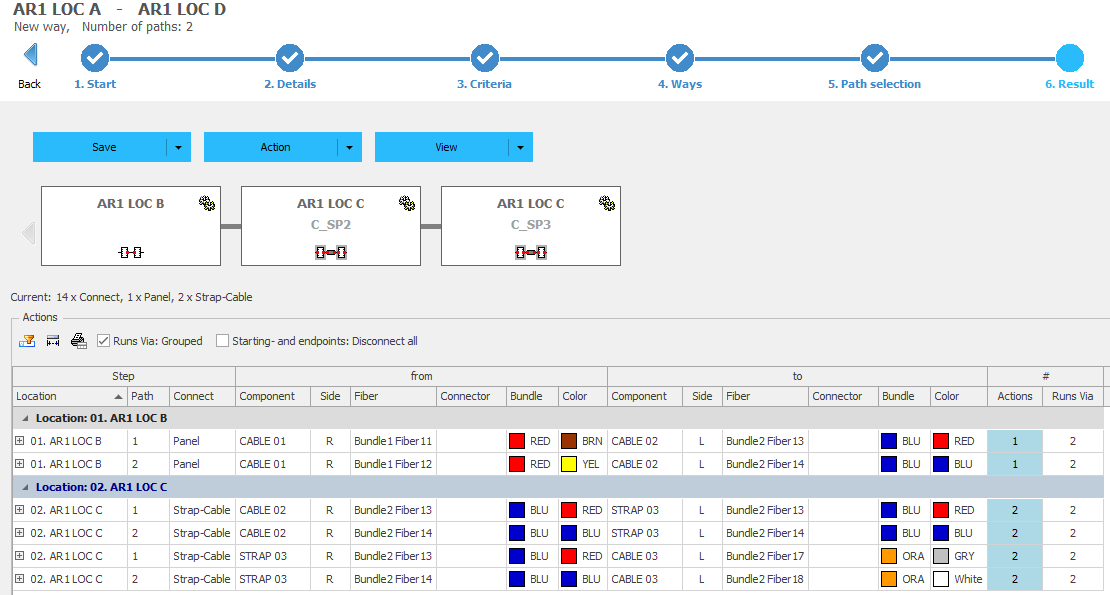The image size is (1110, 595).
Task: Click yellow YEL color swatch in Fiber12 row
Action: click(569, 464)
